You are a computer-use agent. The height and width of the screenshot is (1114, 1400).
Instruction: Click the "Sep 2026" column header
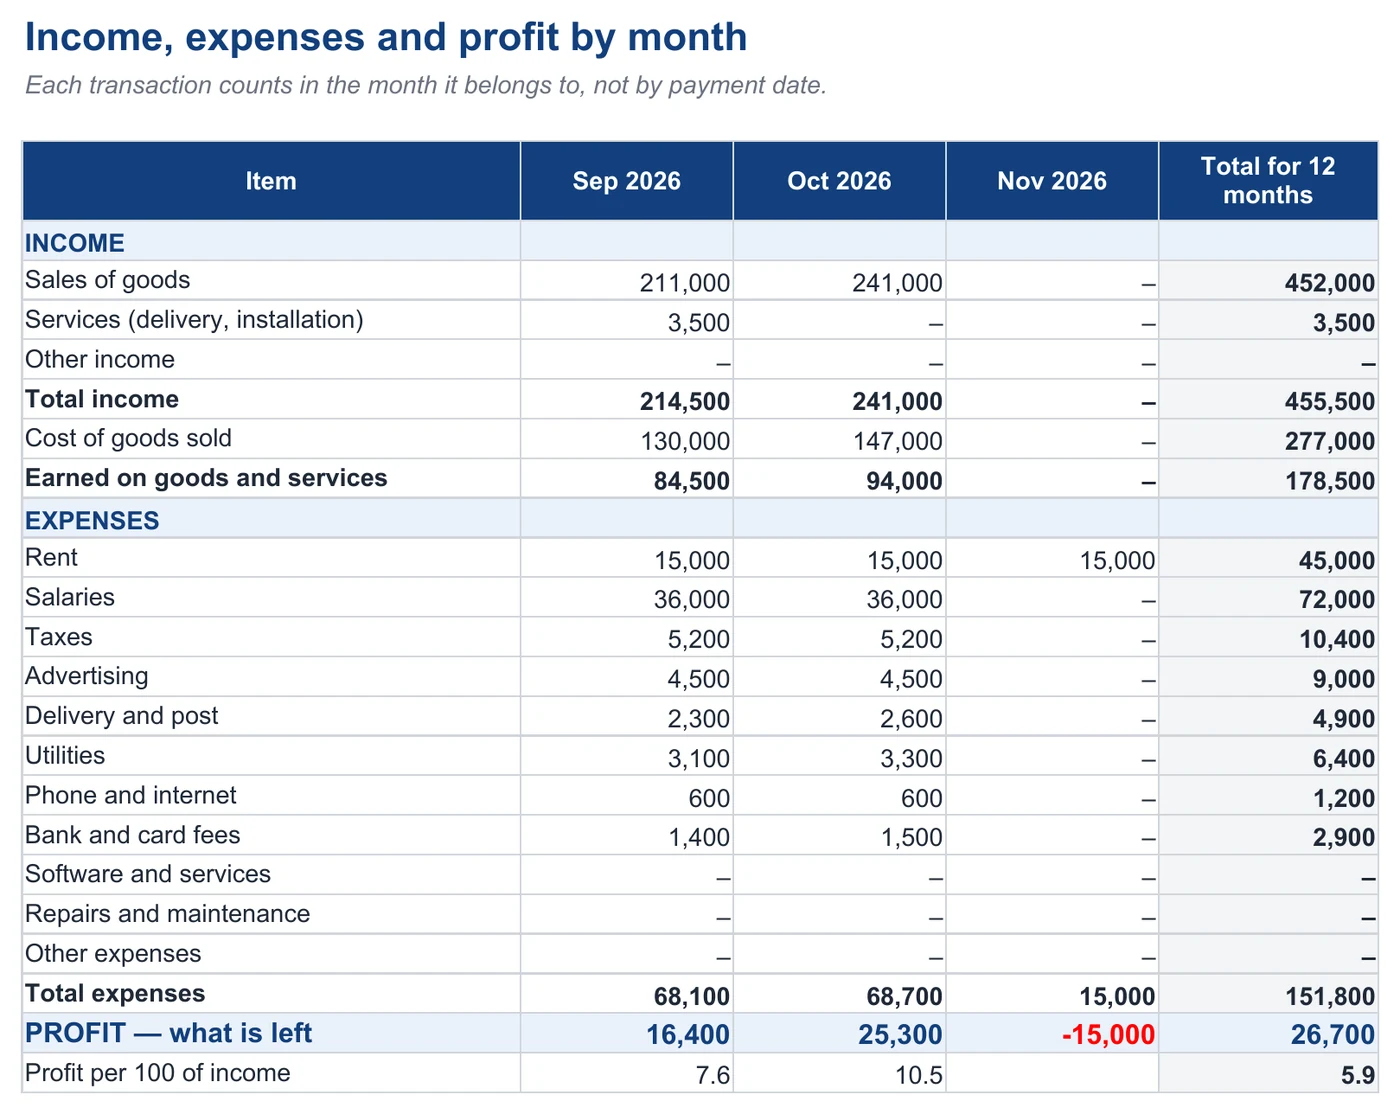coord(627,181)
